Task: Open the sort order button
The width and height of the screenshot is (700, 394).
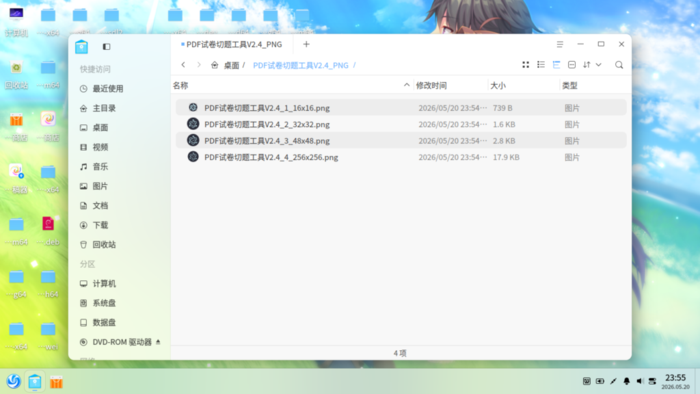Action: 587,65
